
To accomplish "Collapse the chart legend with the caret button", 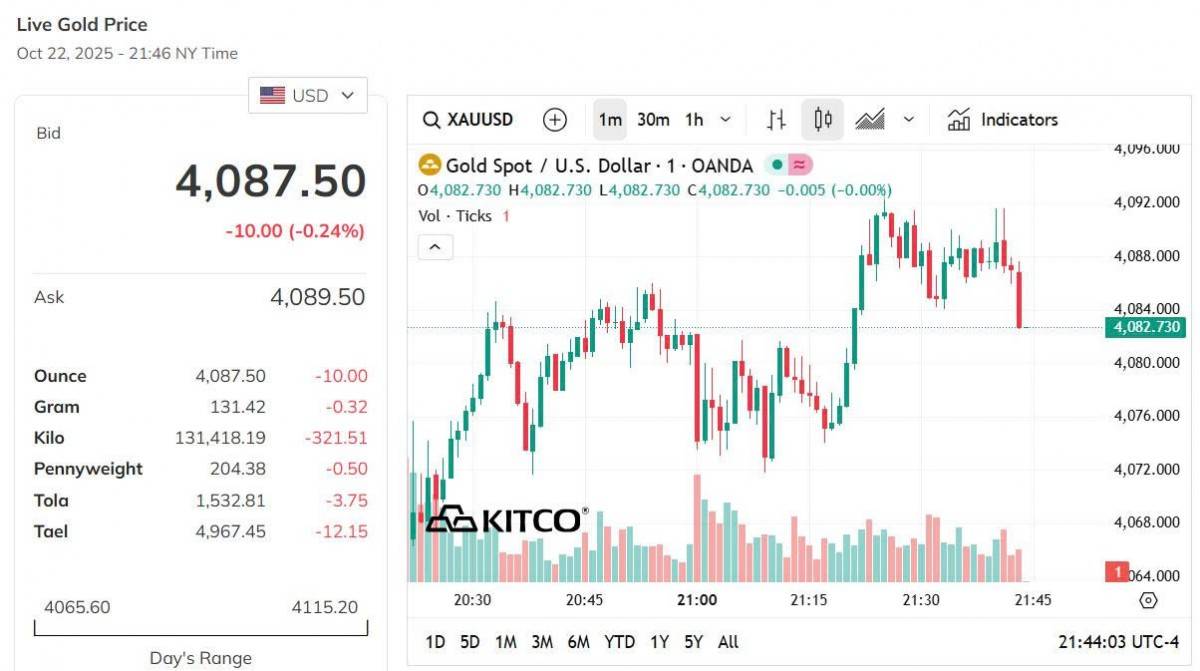I will pyautogui.click(x=435, y=246).
